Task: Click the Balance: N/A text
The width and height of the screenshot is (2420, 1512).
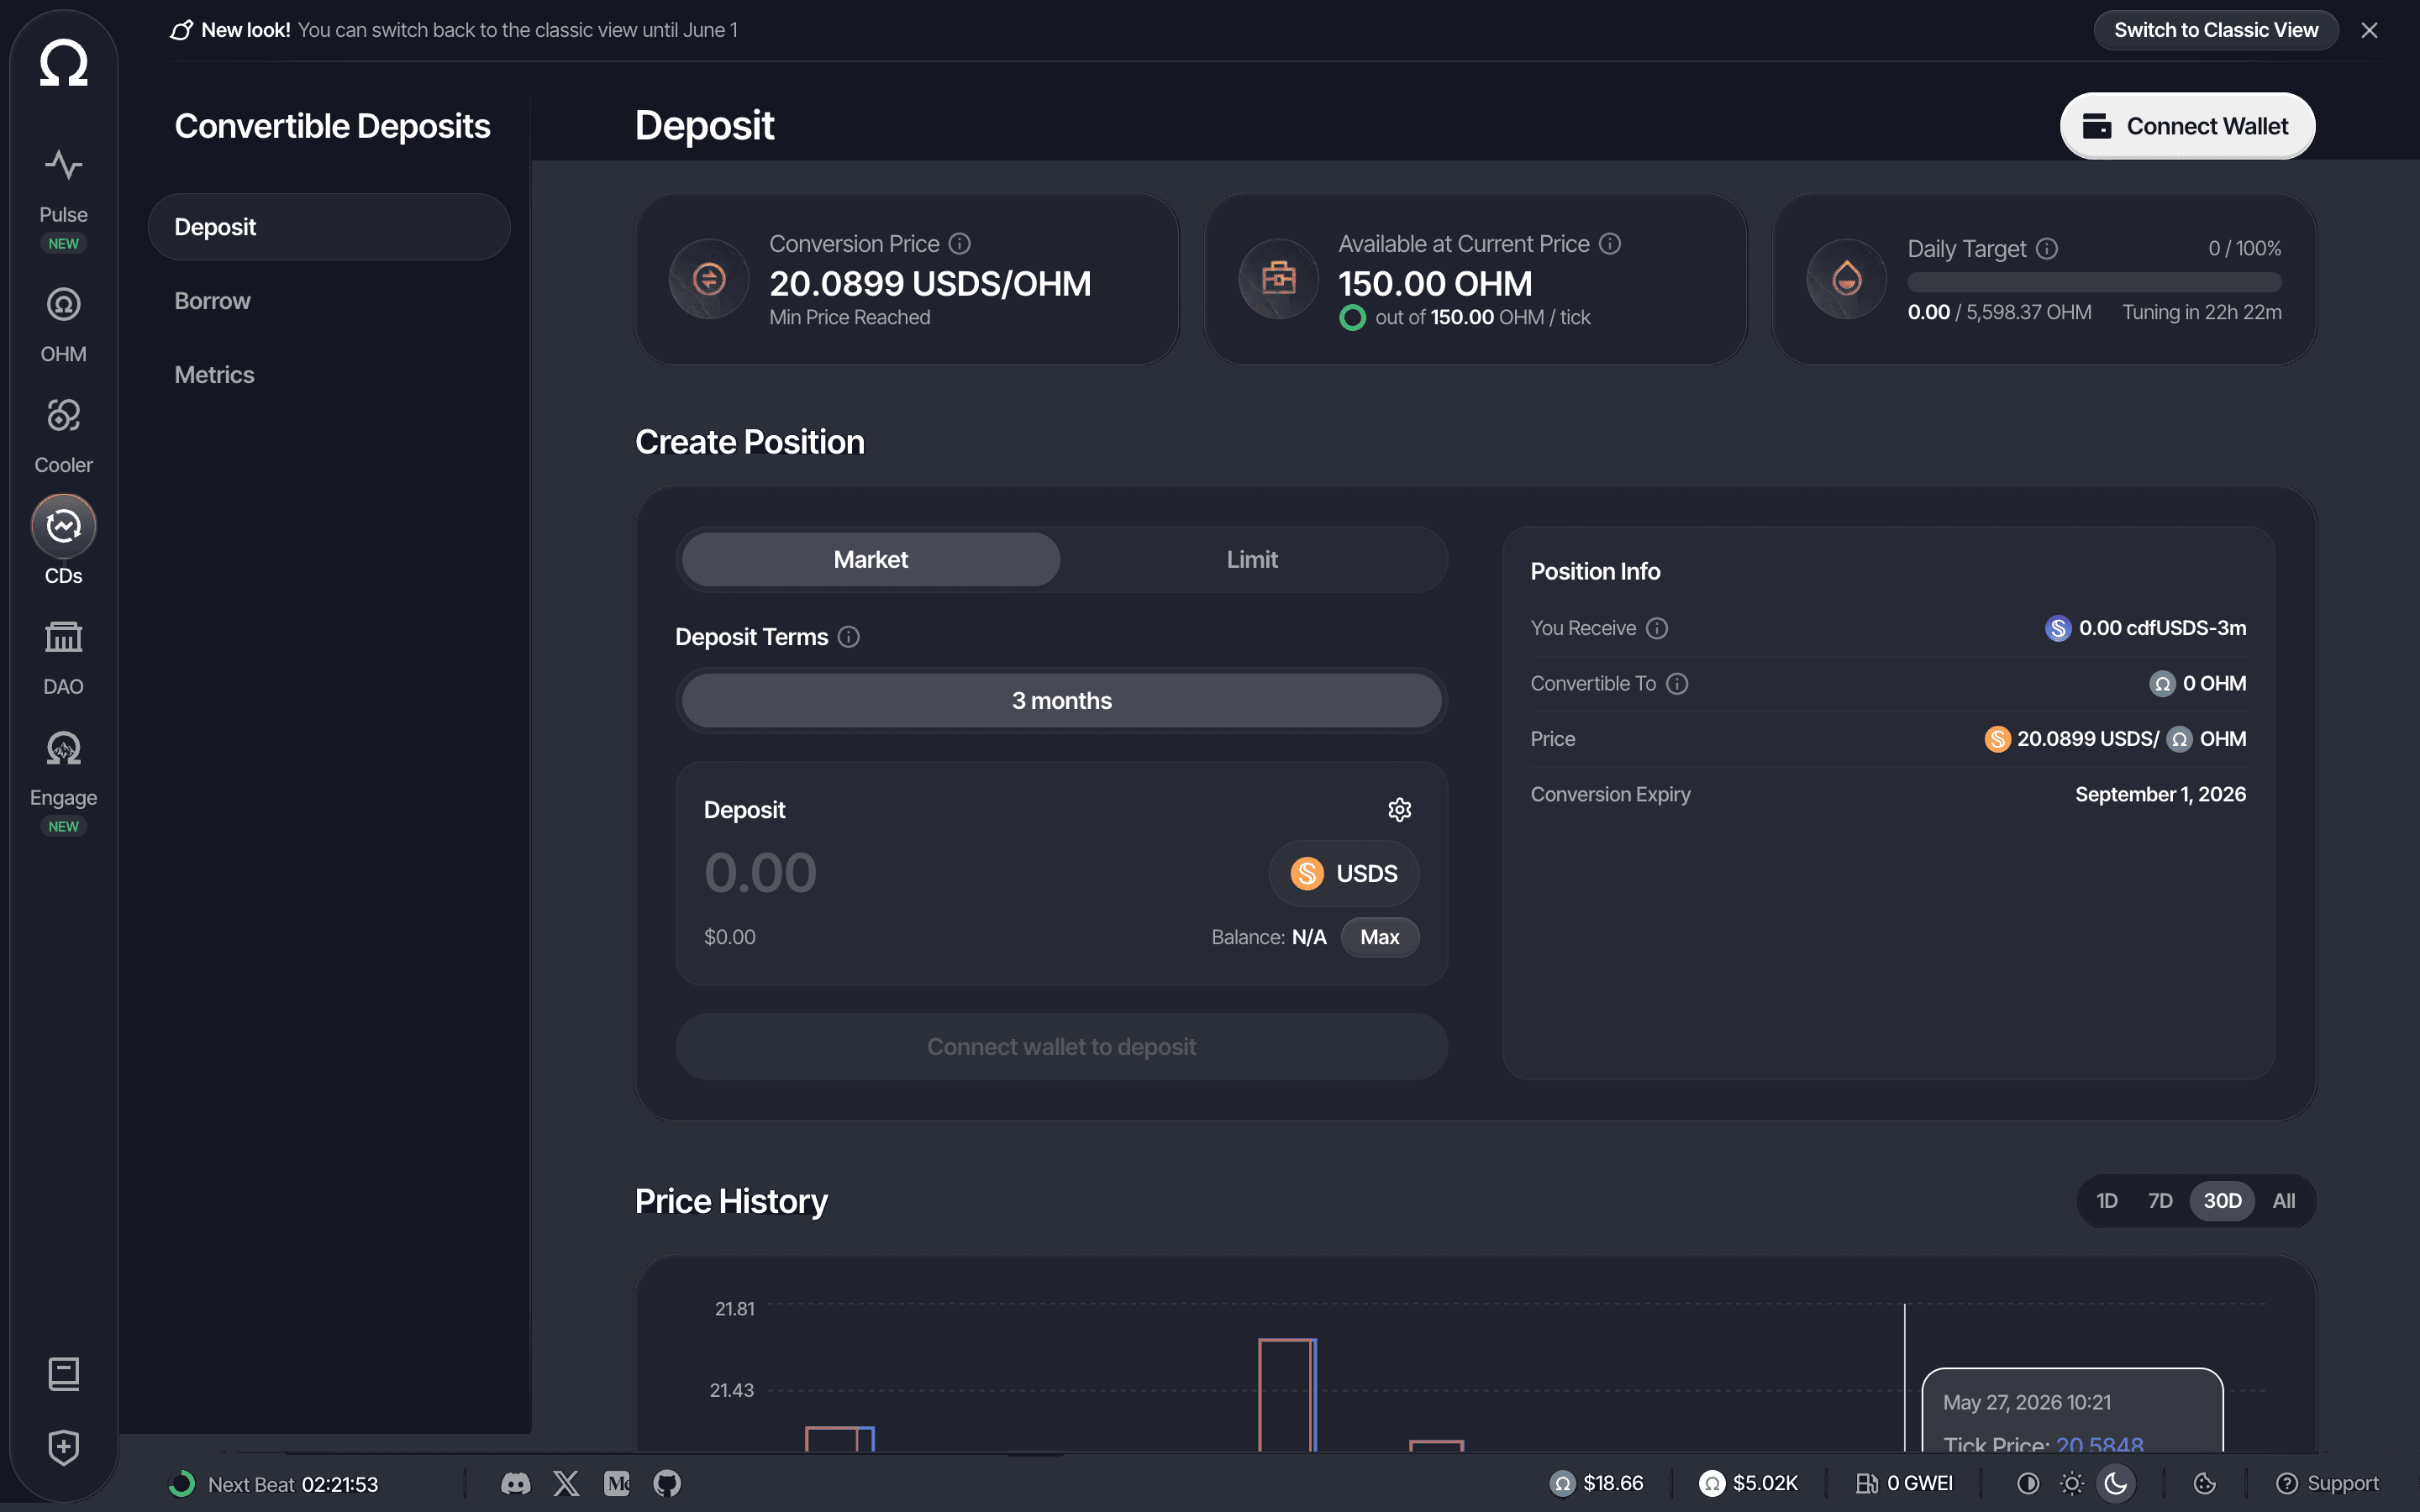Action: pos(1268,937)
